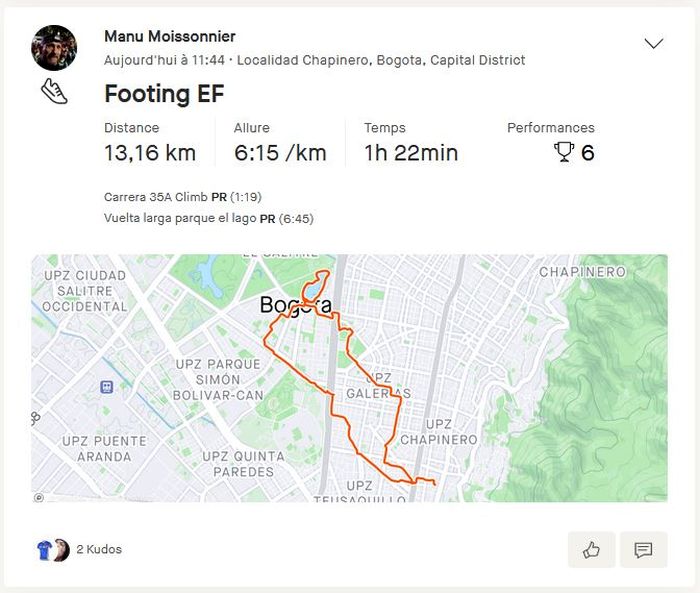The height and width of the screenshot is (593, 700).
Task: Give kudos with the thumbs-up button
Action: (591, 549)
